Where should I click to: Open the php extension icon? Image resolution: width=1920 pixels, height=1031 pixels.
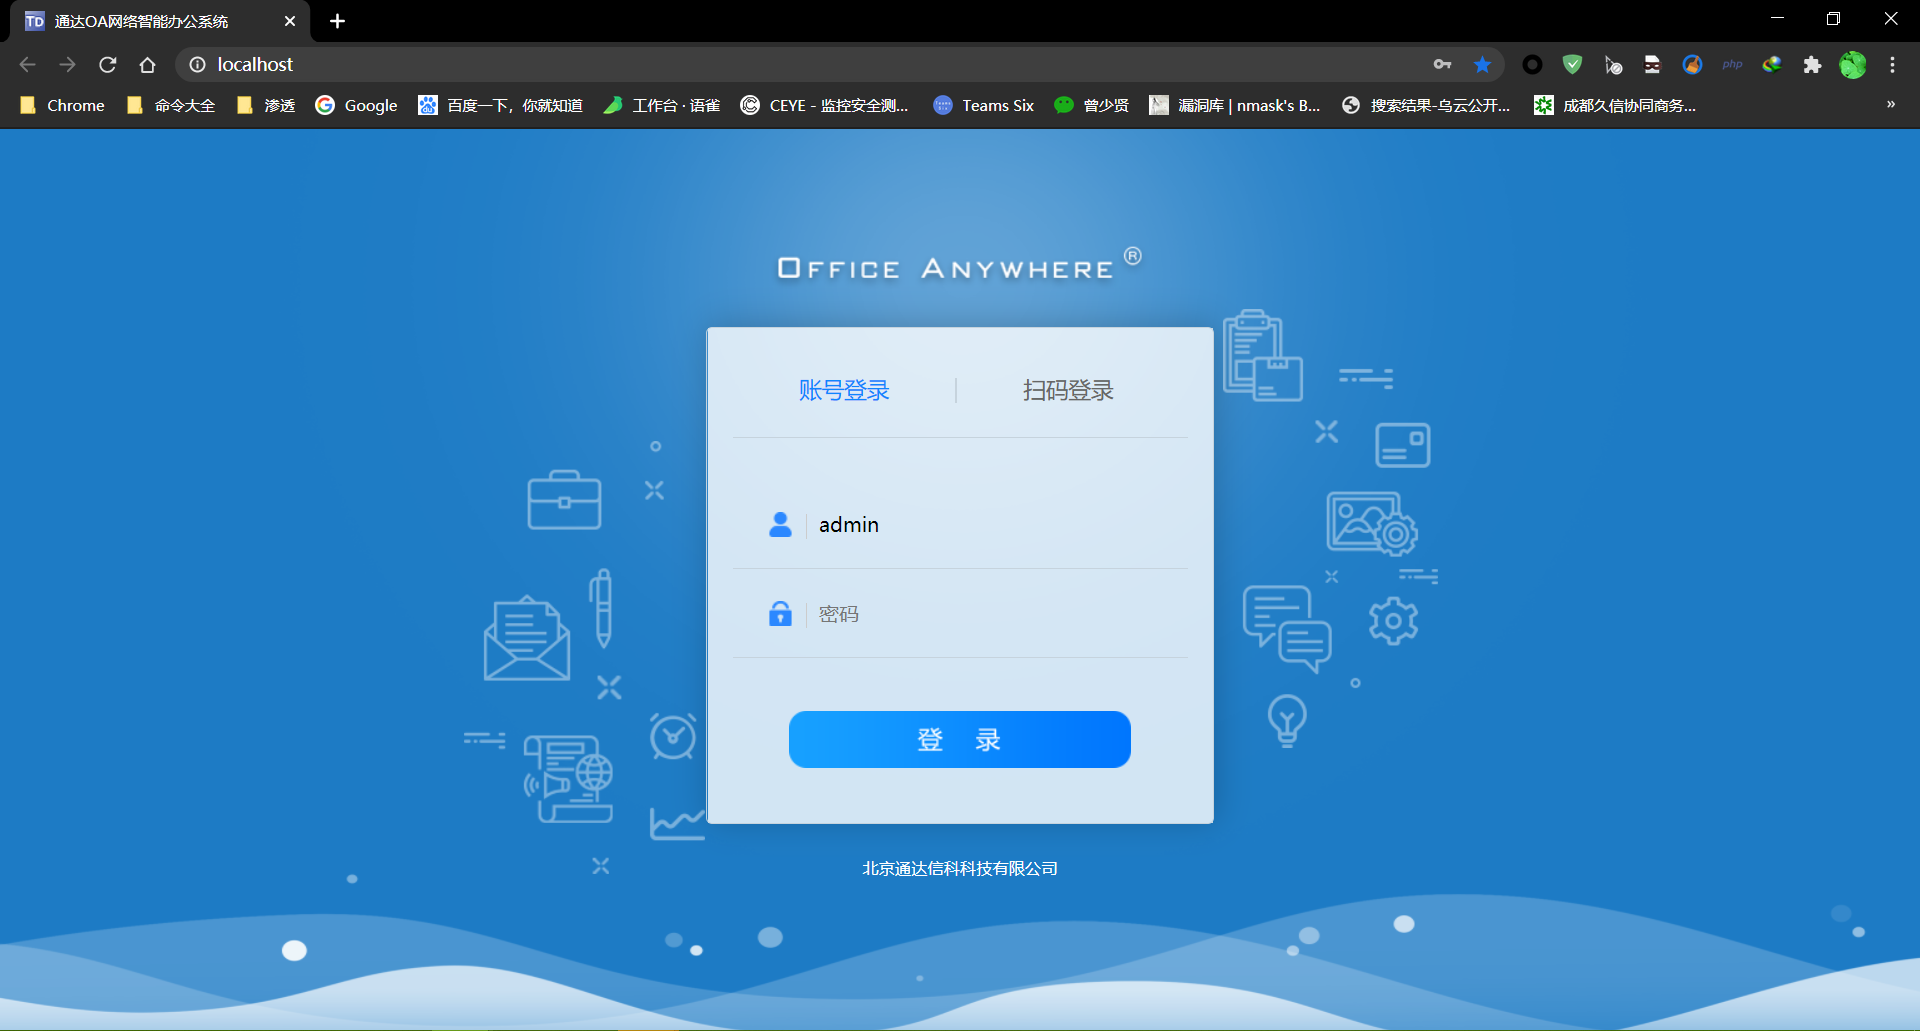point(1732,65)
